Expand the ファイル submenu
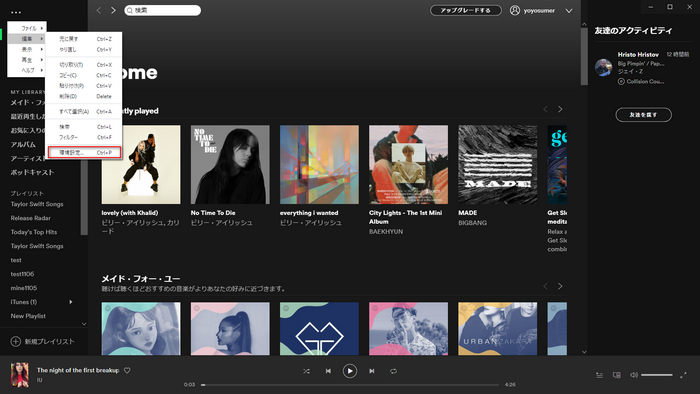The width and height of the screenshot is (700, 394). click(x=27, y=28)
